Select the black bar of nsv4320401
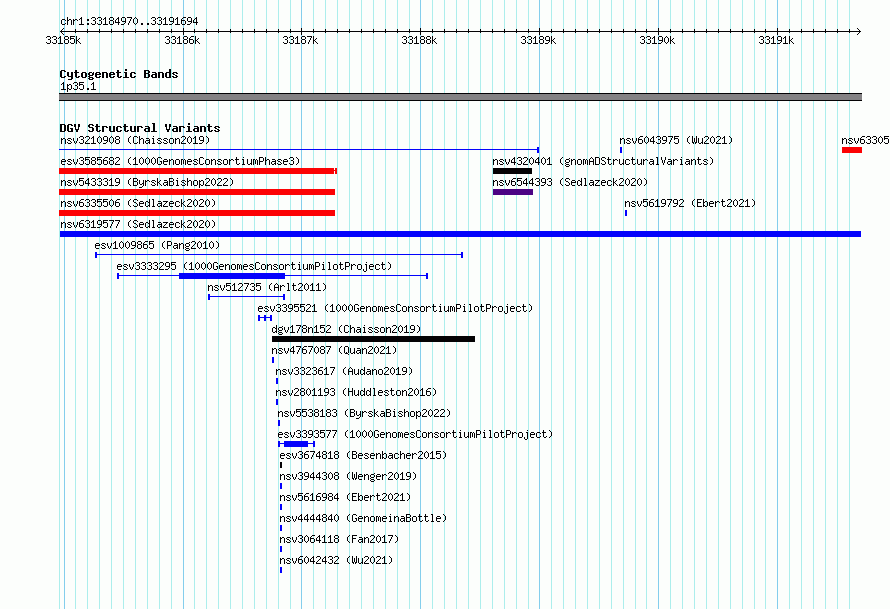Viewport: 890px width, 609px height. click(x=513, y=171)
